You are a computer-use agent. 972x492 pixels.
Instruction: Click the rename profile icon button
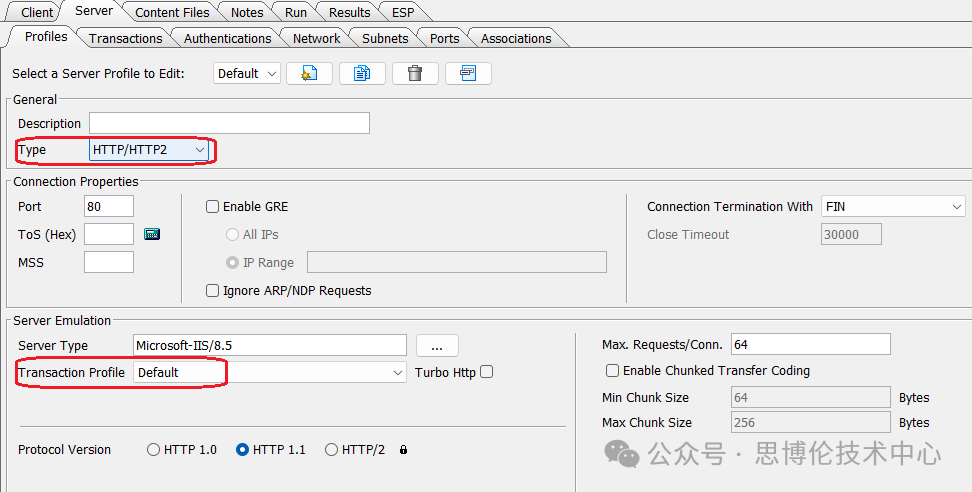pyautogui.click(x=468, y=73)
